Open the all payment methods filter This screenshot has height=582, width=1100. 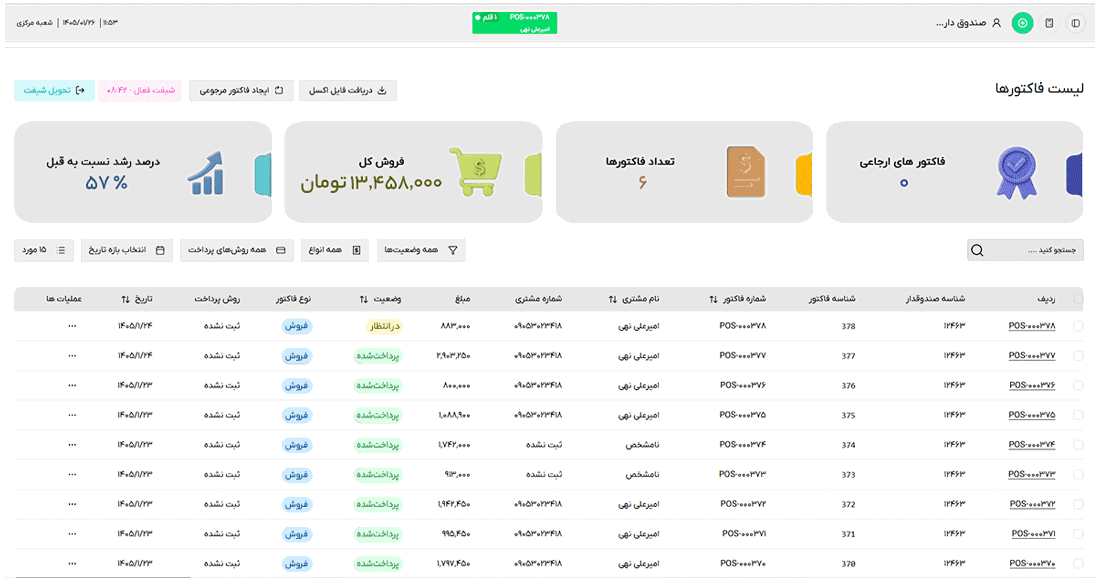[236, 250]
